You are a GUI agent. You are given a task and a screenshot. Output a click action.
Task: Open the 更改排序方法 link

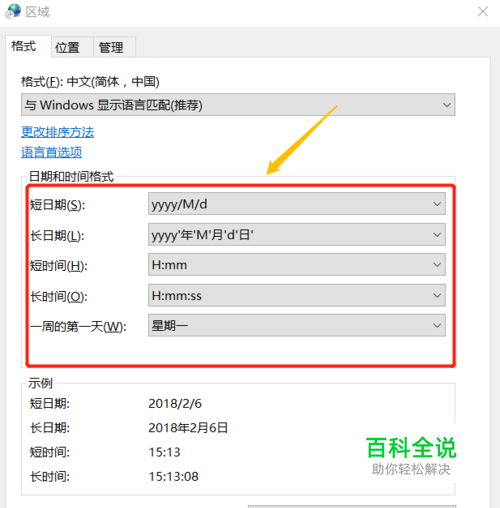58,132
